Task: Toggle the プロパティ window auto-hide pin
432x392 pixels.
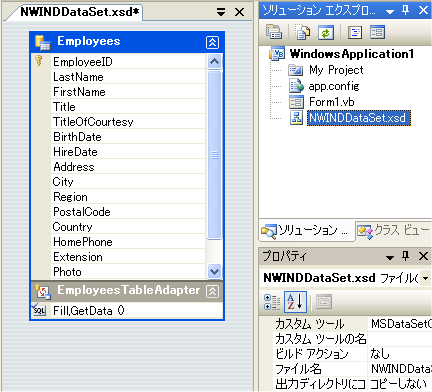Action: click(x=406, y=256)
